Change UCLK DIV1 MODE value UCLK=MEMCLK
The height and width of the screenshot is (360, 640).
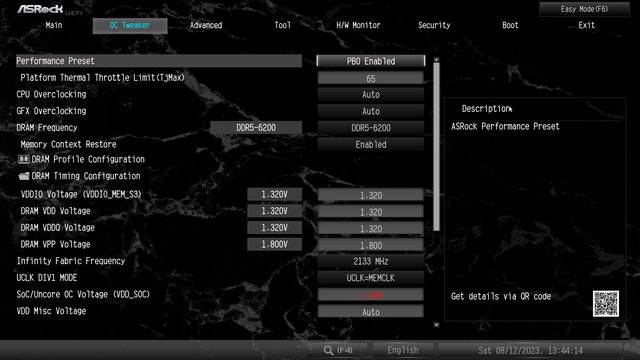[x=371, y=278]
